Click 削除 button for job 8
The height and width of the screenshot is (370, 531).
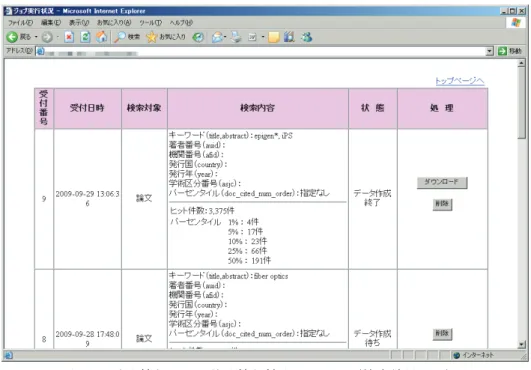point(442,334)
